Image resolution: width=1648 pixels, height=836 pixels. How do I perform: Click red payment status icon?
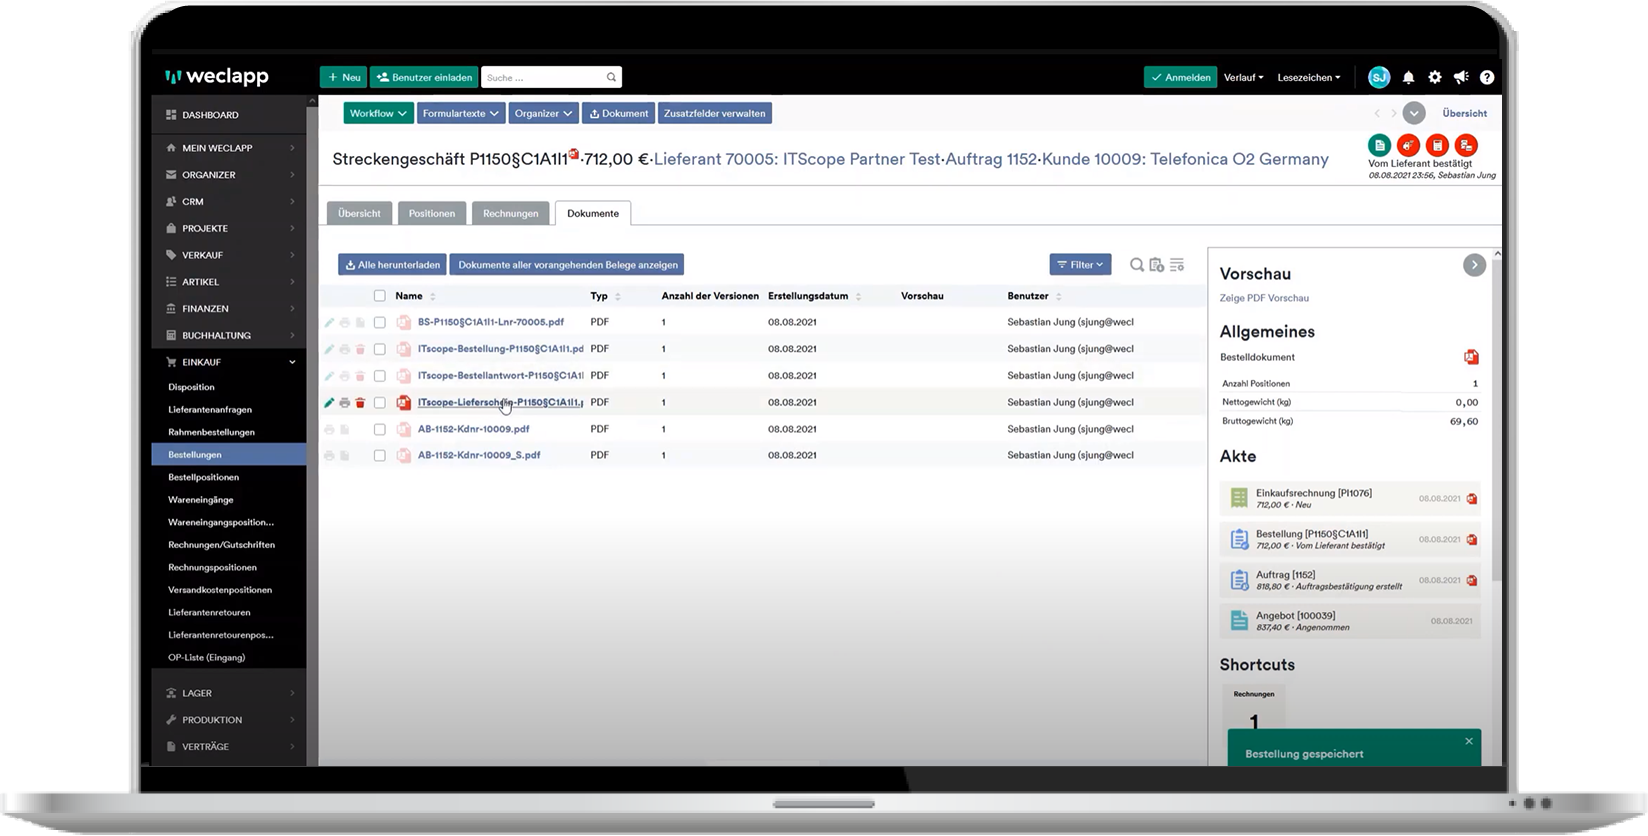(x=1466, y=145)
